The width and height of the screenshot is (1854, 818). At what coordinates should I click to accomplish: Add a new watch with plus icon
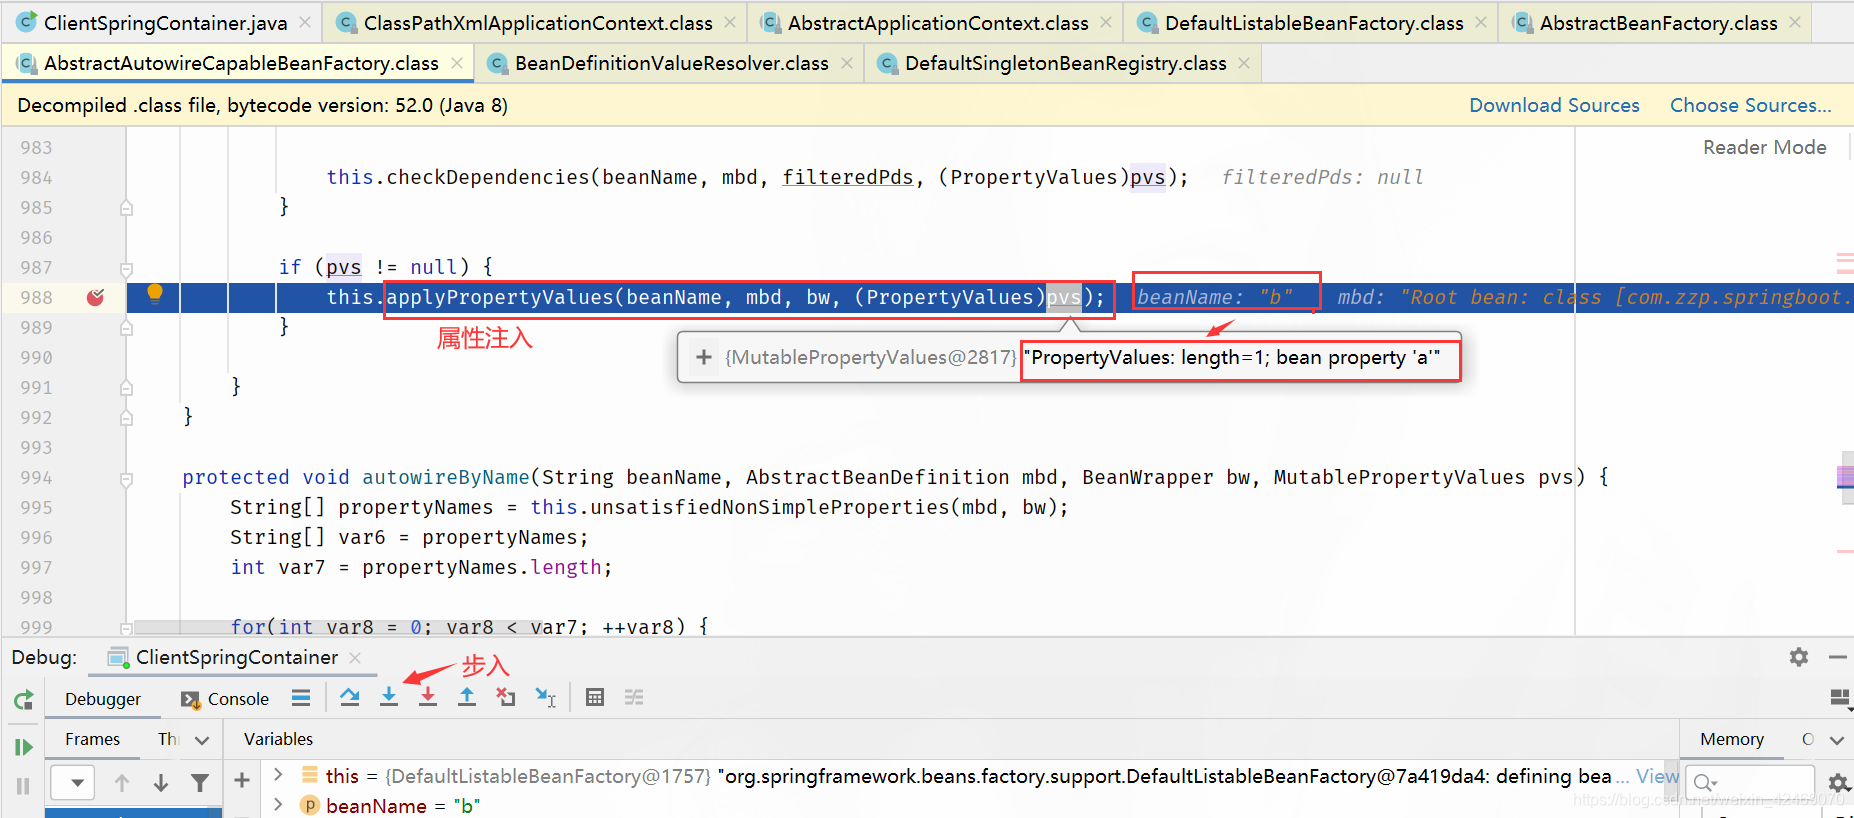(x=242, y=780)
